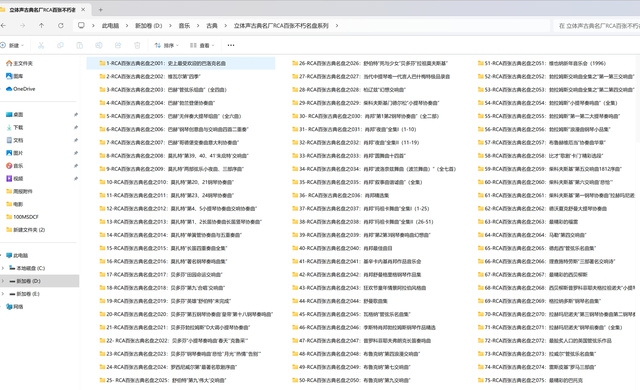Expand 新加卷 (E:) tree node arrow
The width and height of the screenshot is (640, 390).
point(3,294)
